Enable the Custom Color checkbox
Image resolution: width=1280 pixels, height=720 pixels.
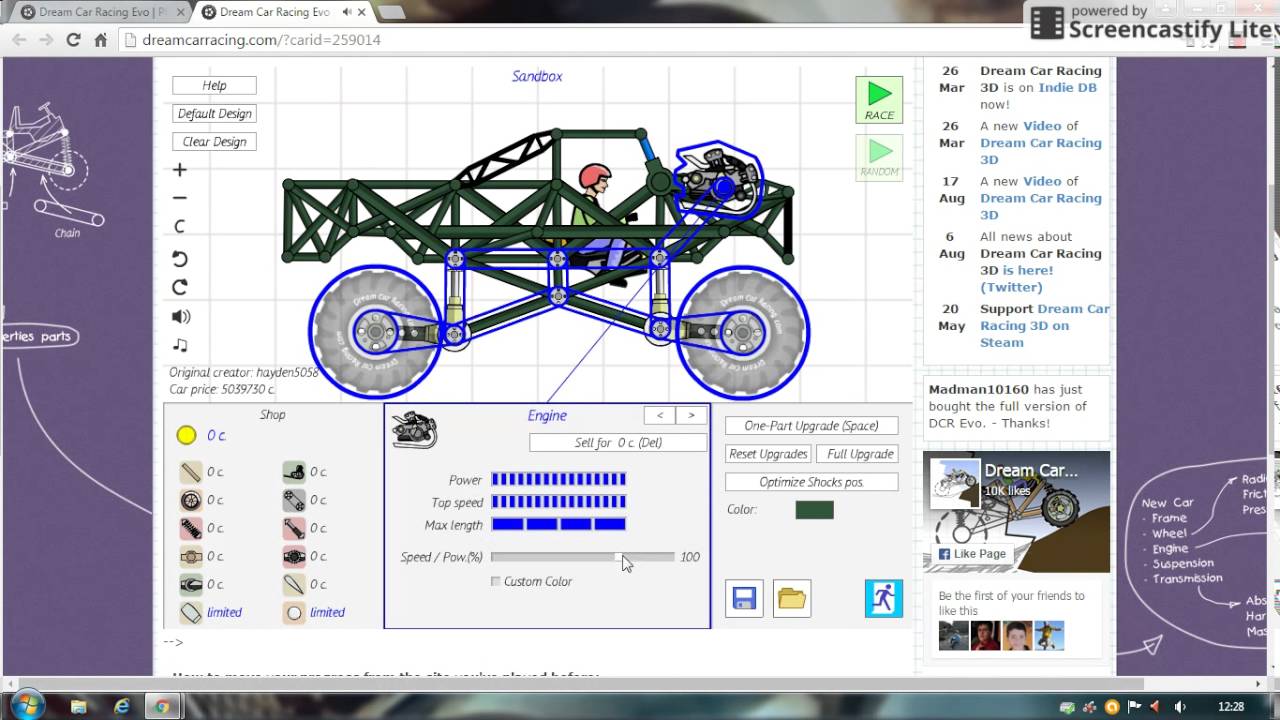click(x=496, y=581)
